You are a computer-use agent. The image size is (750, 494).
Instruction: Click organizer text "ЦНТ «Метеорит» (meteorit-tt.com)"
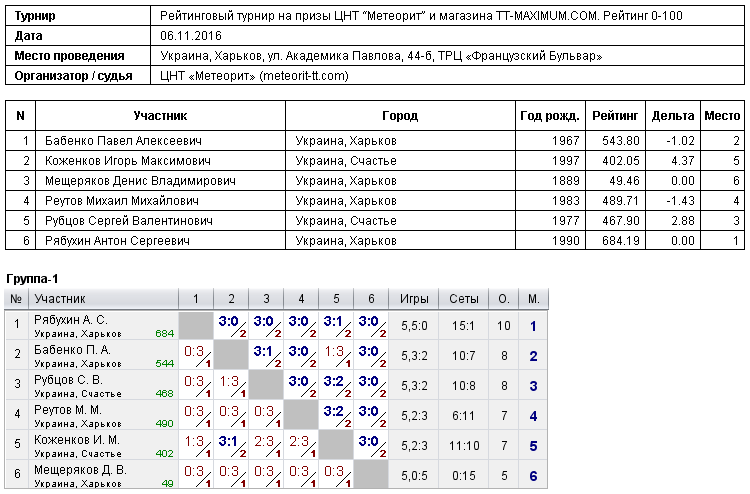pyautogui.click(x=254, y=76)
